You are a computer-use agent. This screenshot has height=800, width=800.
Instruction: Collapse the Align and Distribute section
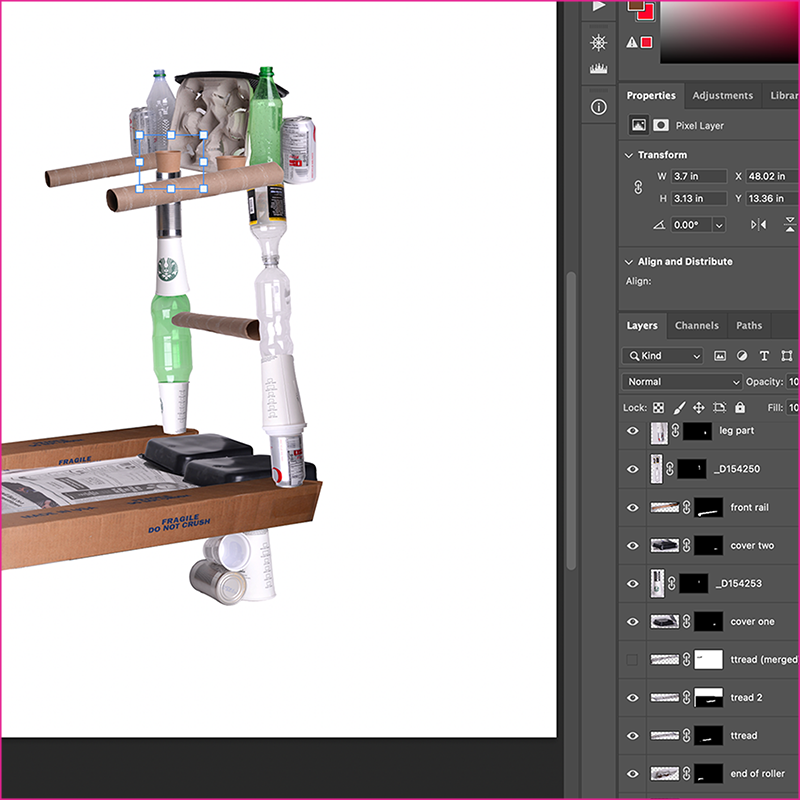point(629,262)
